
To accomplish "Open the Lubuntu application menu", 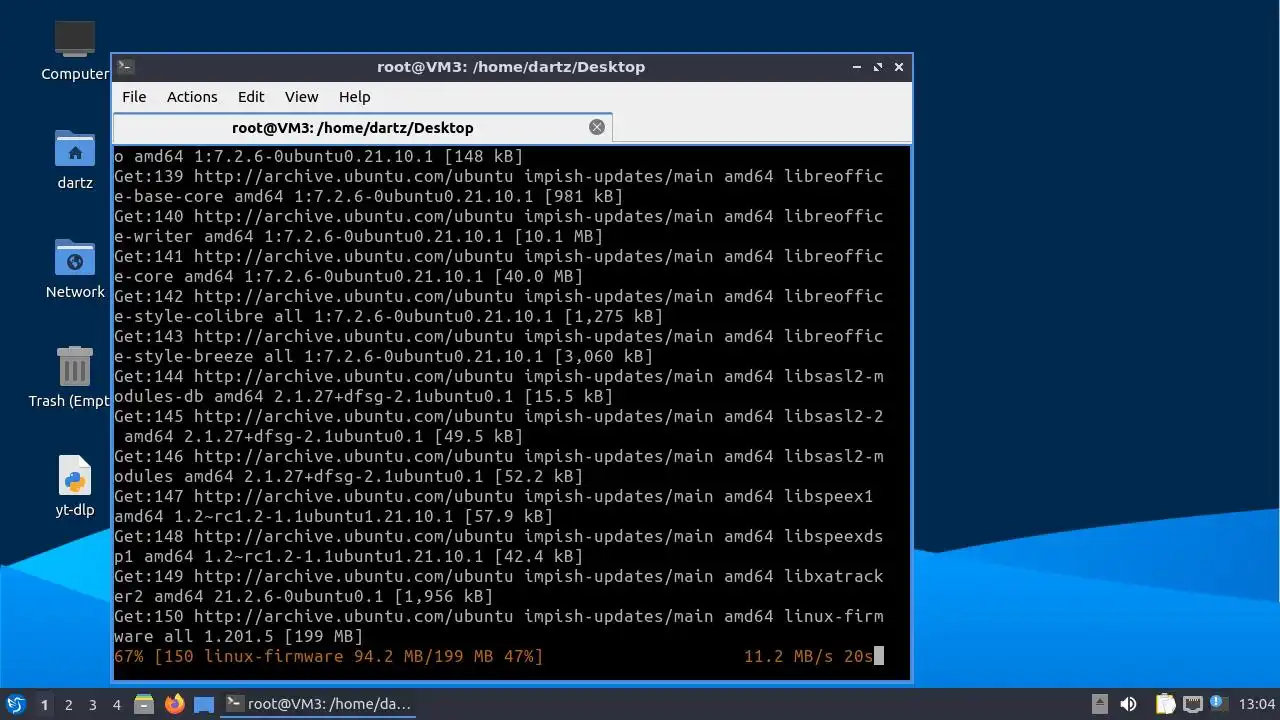I will [16, 704].
